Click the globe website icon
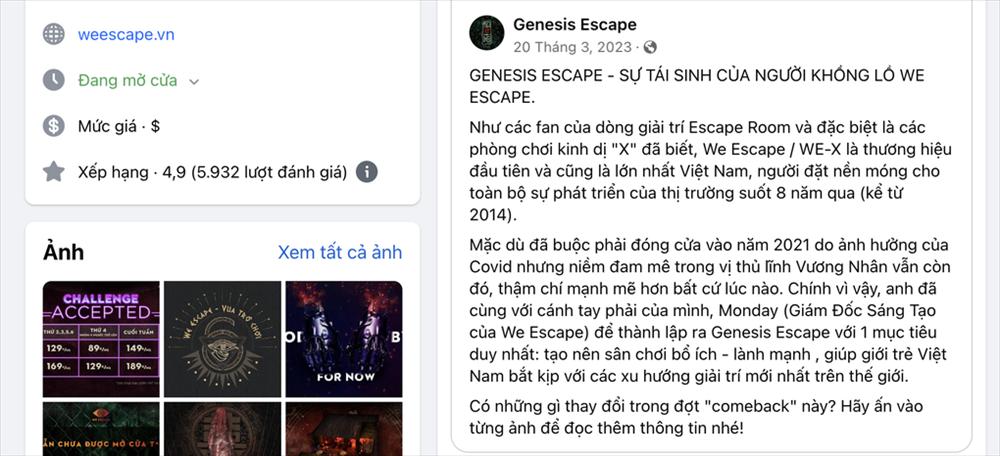This screenshot has width=1000, height=456. tap(54, 34)
